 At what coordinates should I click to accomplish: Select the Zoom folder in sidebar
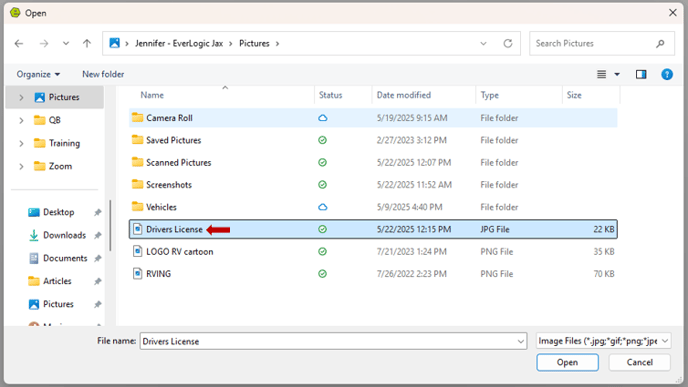(53, 166)
